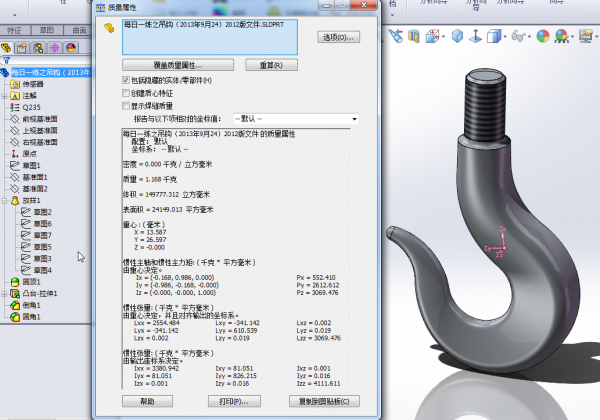This screenshot has height=420, width=600.
Task: Click the blue 3D cube view icon
Action: point(457,36)
